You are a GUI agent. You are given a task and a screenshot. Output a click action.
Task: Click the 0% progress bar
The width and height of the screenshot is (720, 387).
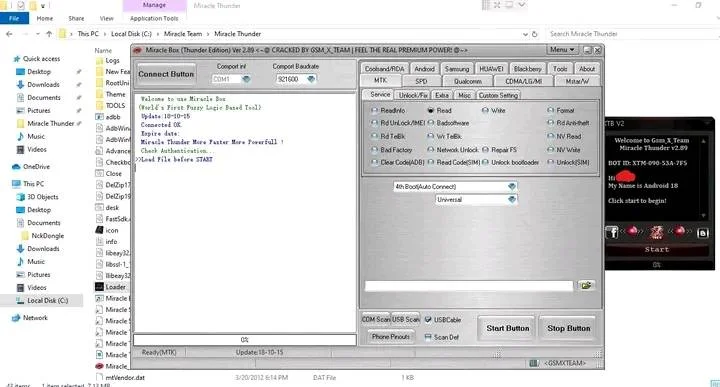tap(245, 340)
